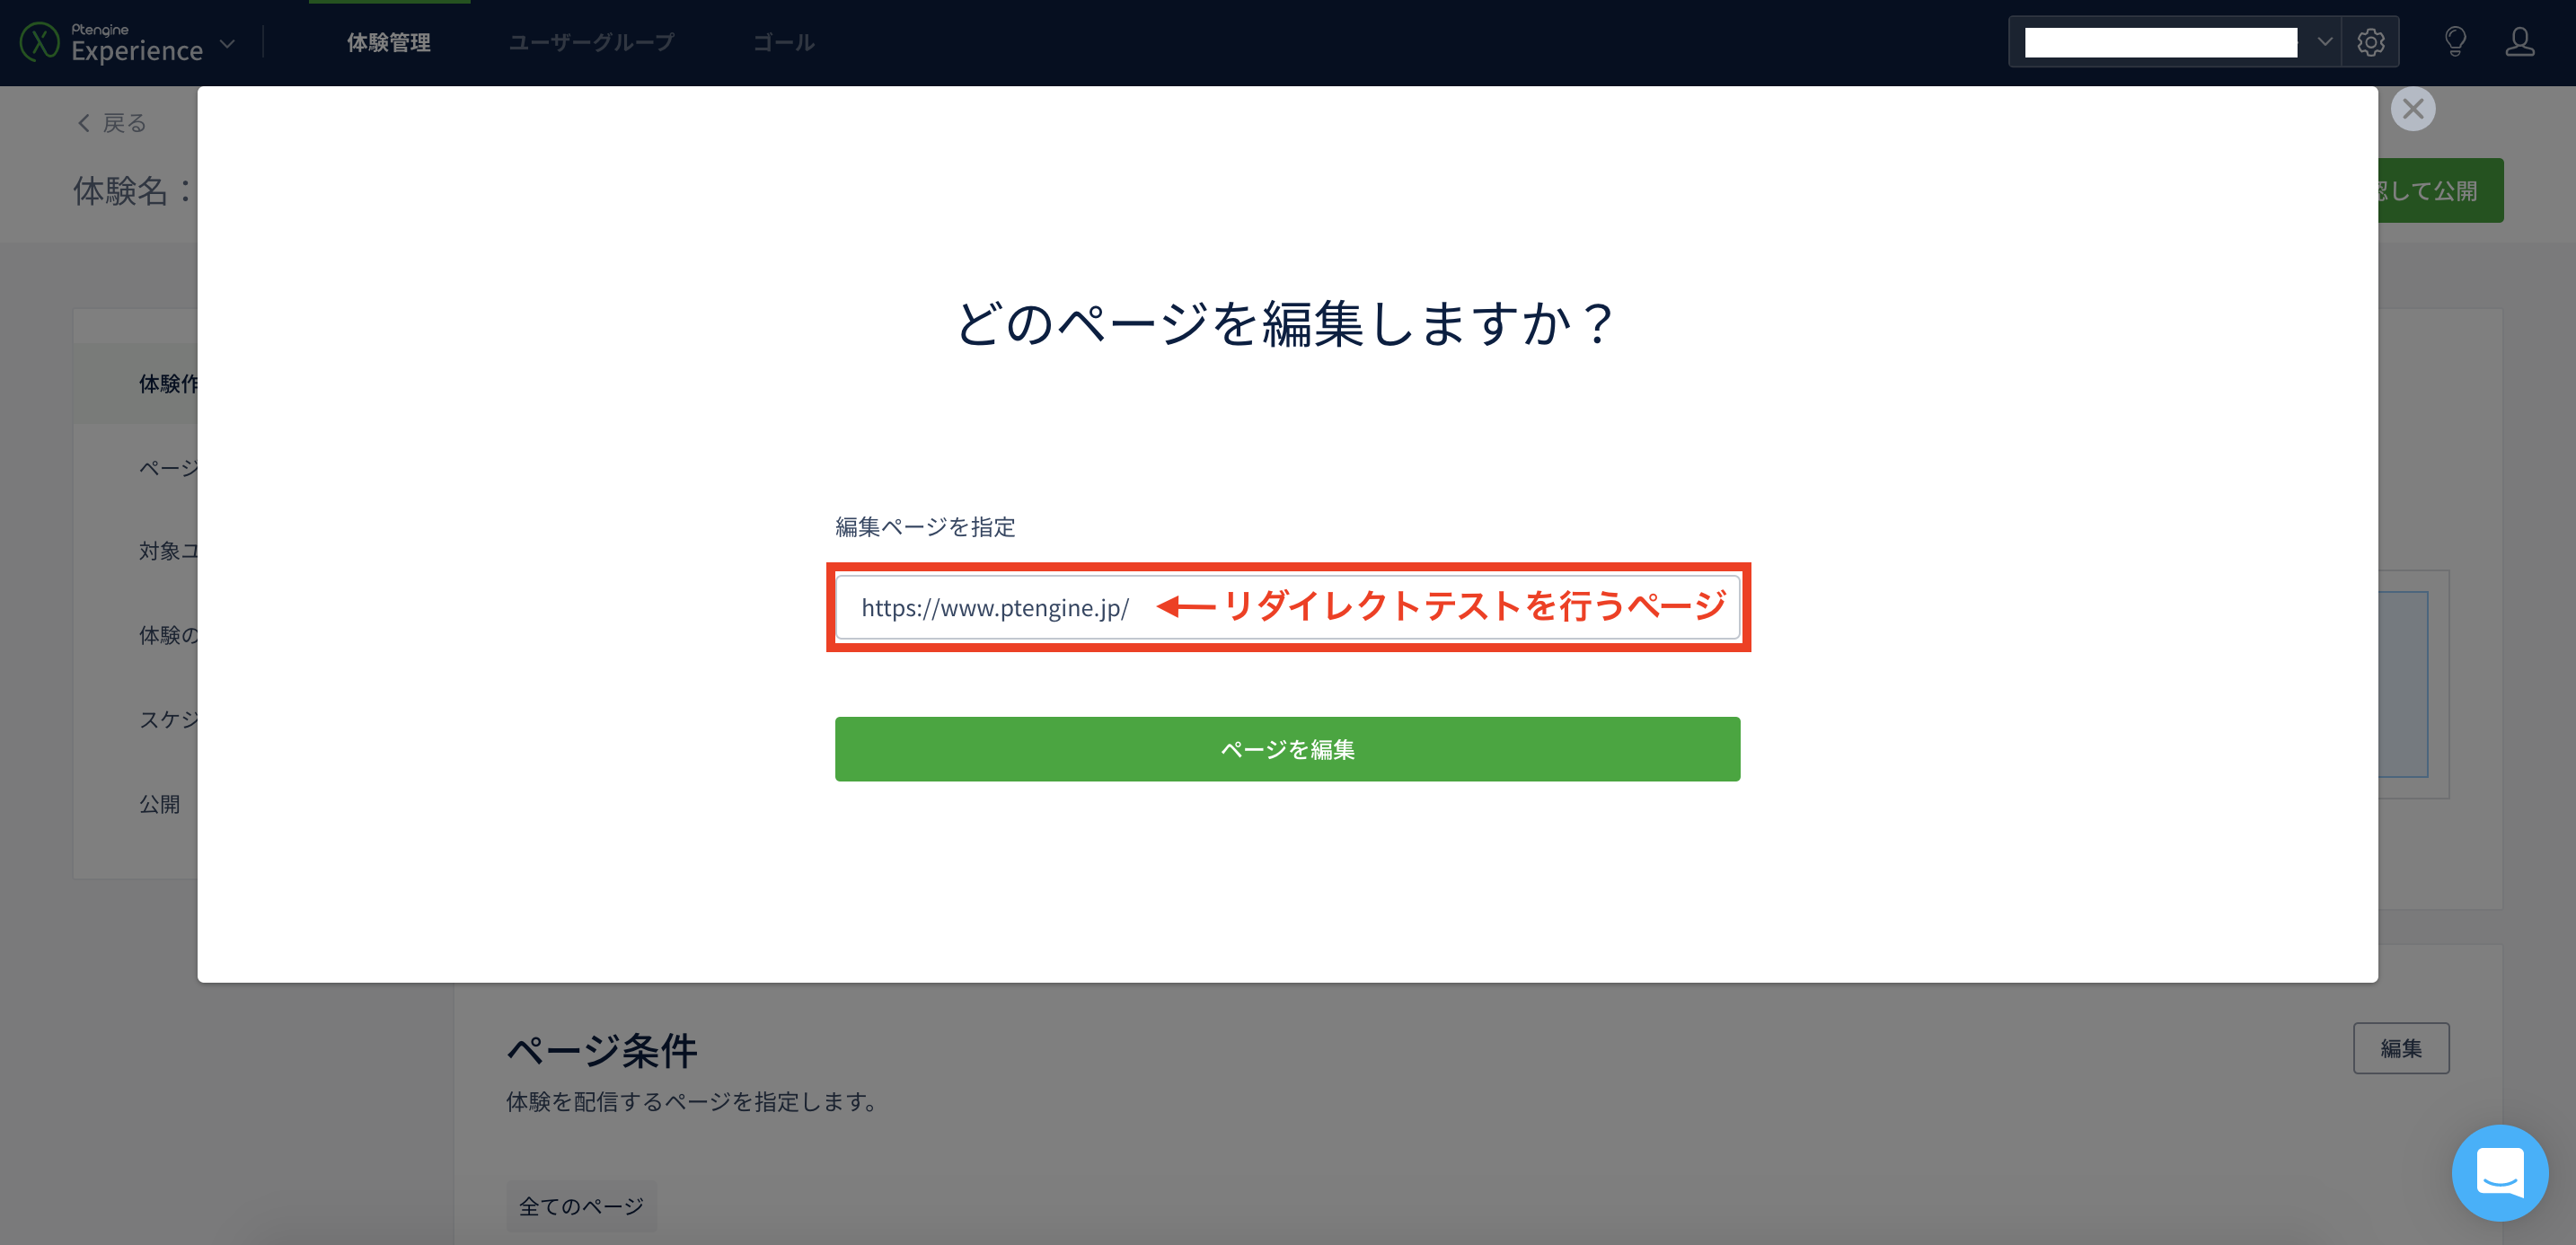Click the 体験を配信するページを指定します description text
Screen dimensions: 2576x1245
[x=691, y=1101]
